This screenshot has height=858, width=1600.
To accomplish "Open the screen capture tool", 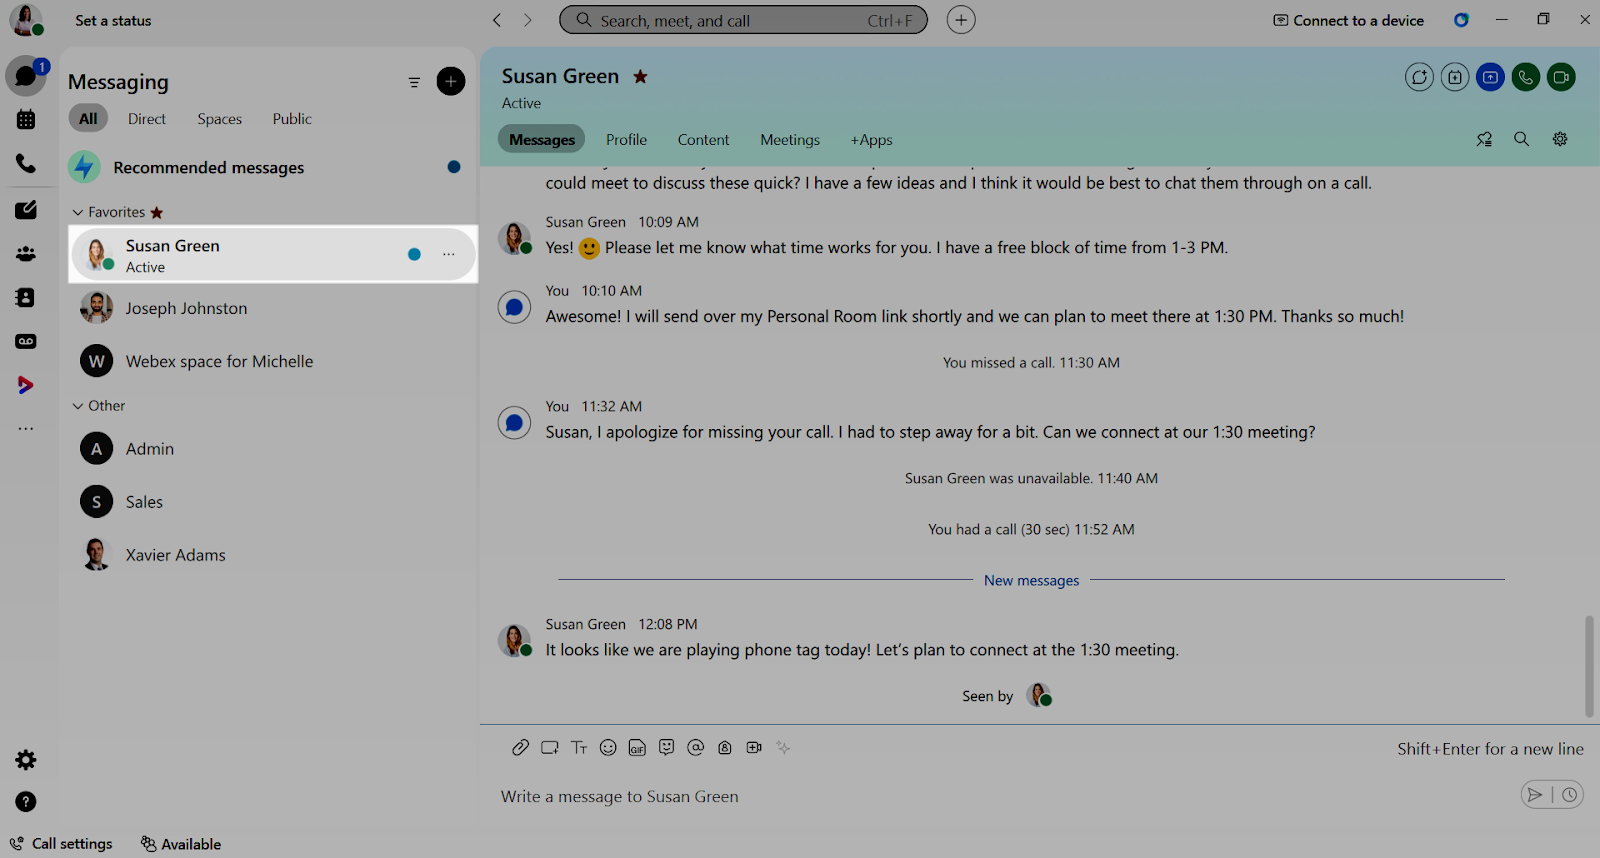I will pyautogui.click(x=549, y=748).
